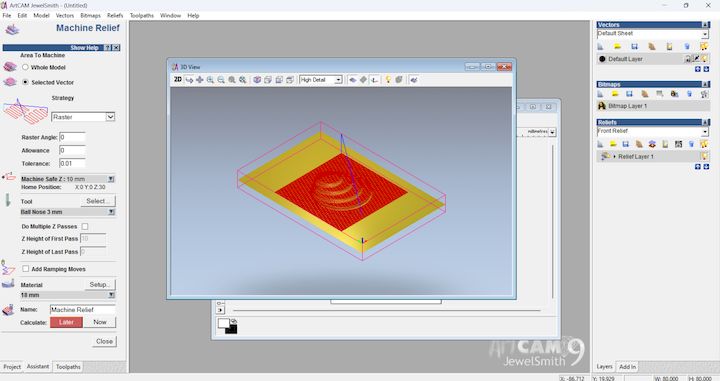Collapse the Vectors panel header
Screen dimensions: 720x381
[705, 25]
